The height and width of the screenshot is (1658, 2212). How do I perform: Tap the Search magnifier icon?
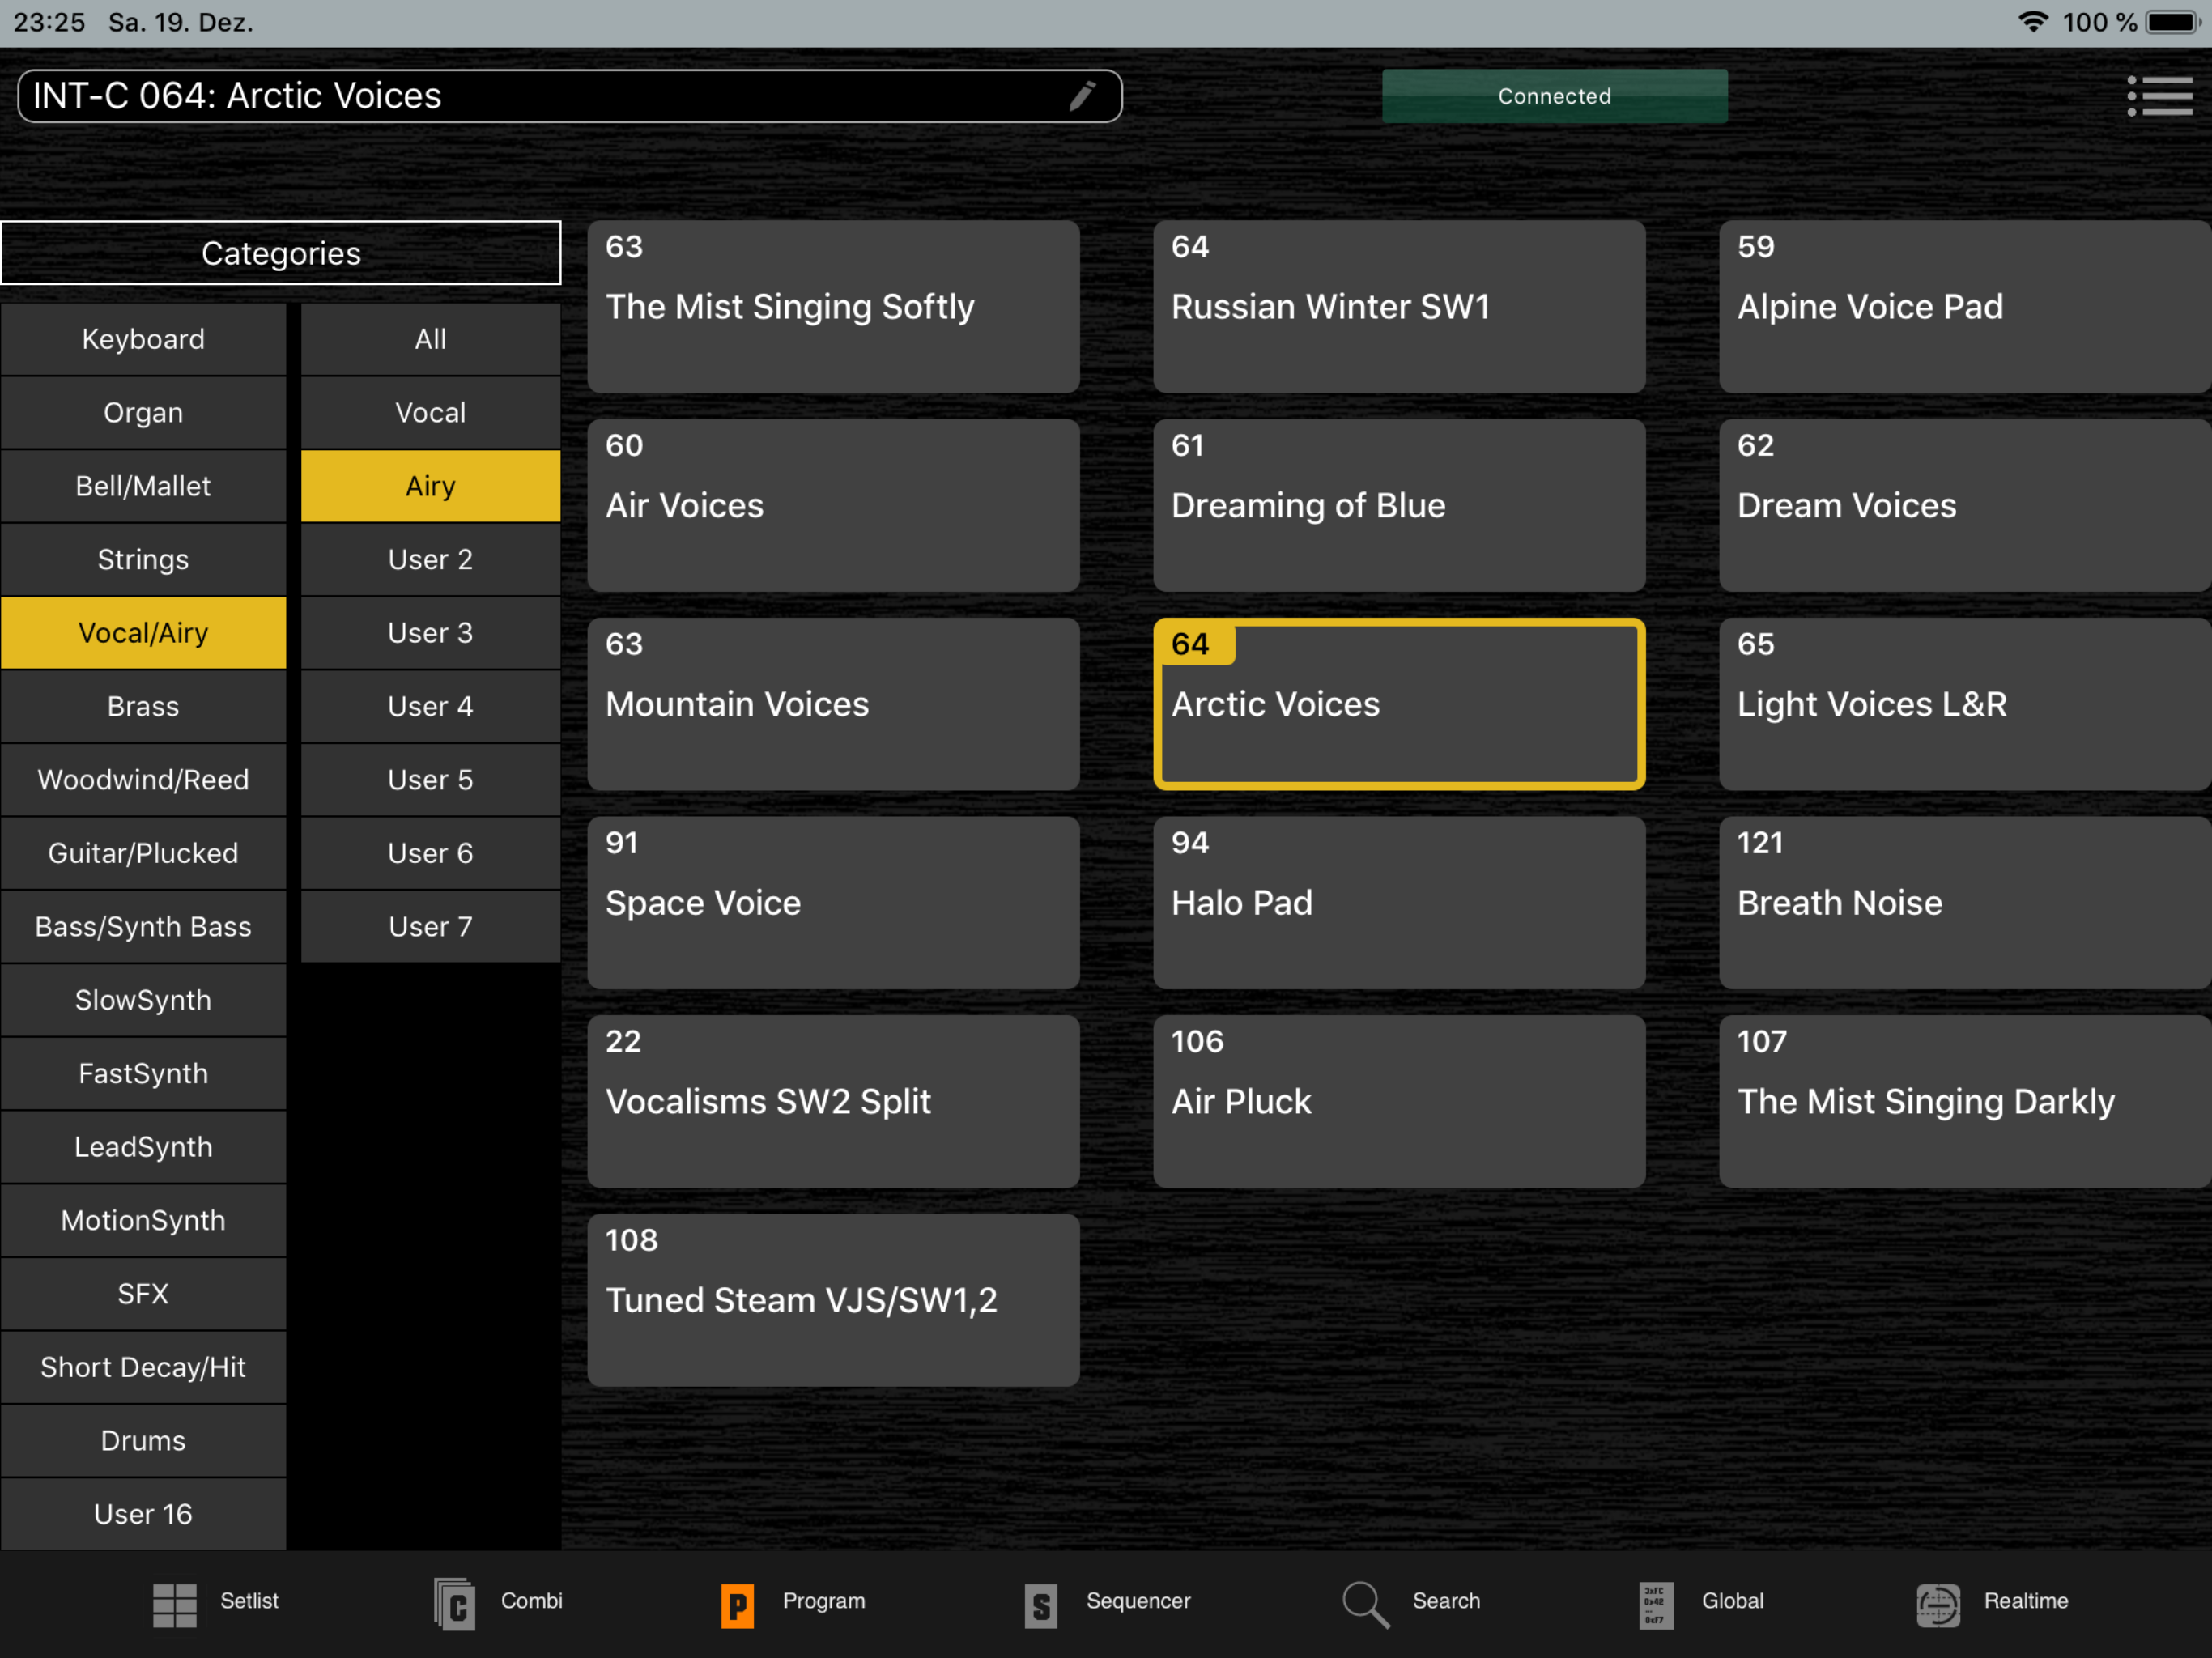point(1365,1604)
